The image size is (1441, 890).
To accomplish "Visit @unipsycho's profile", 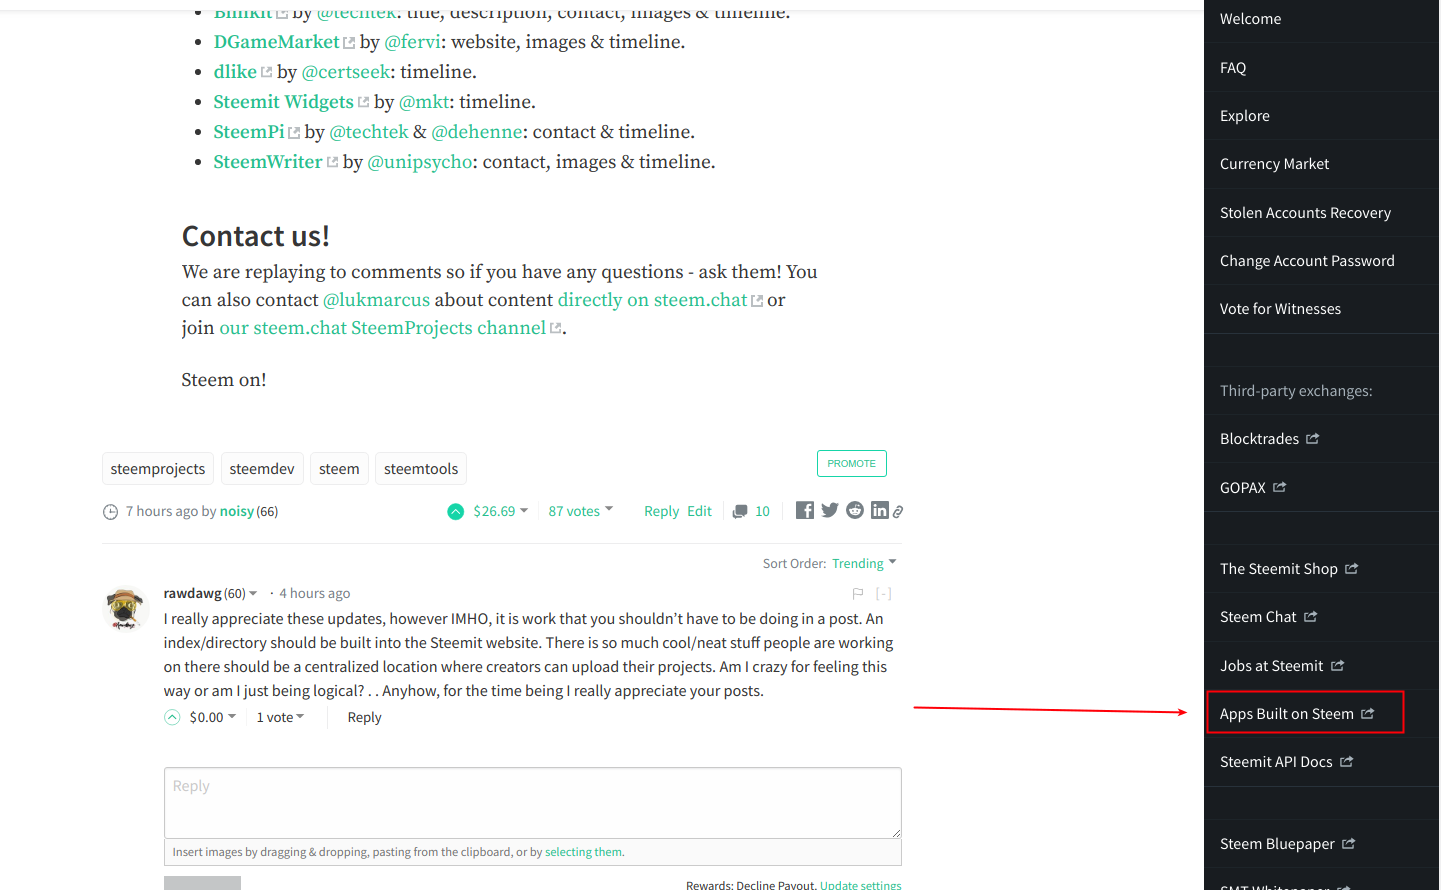I will [x=420, y=162].
